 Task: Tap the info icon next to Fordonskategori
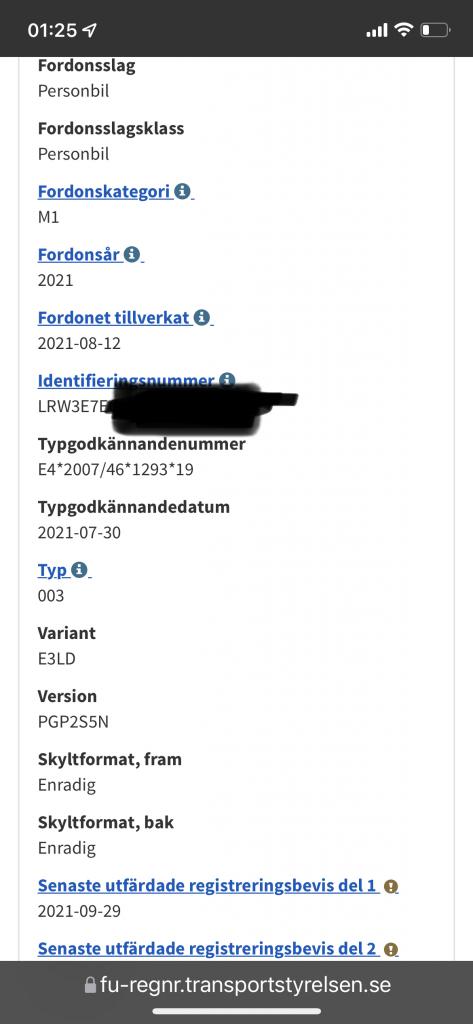coord(182,191)
